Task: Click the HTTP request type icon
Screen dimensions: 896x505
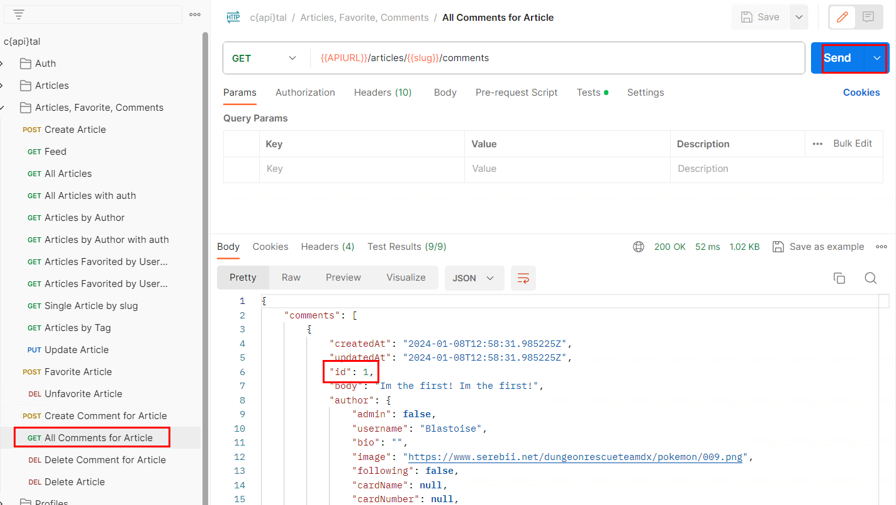Action: tap(233, 17)
